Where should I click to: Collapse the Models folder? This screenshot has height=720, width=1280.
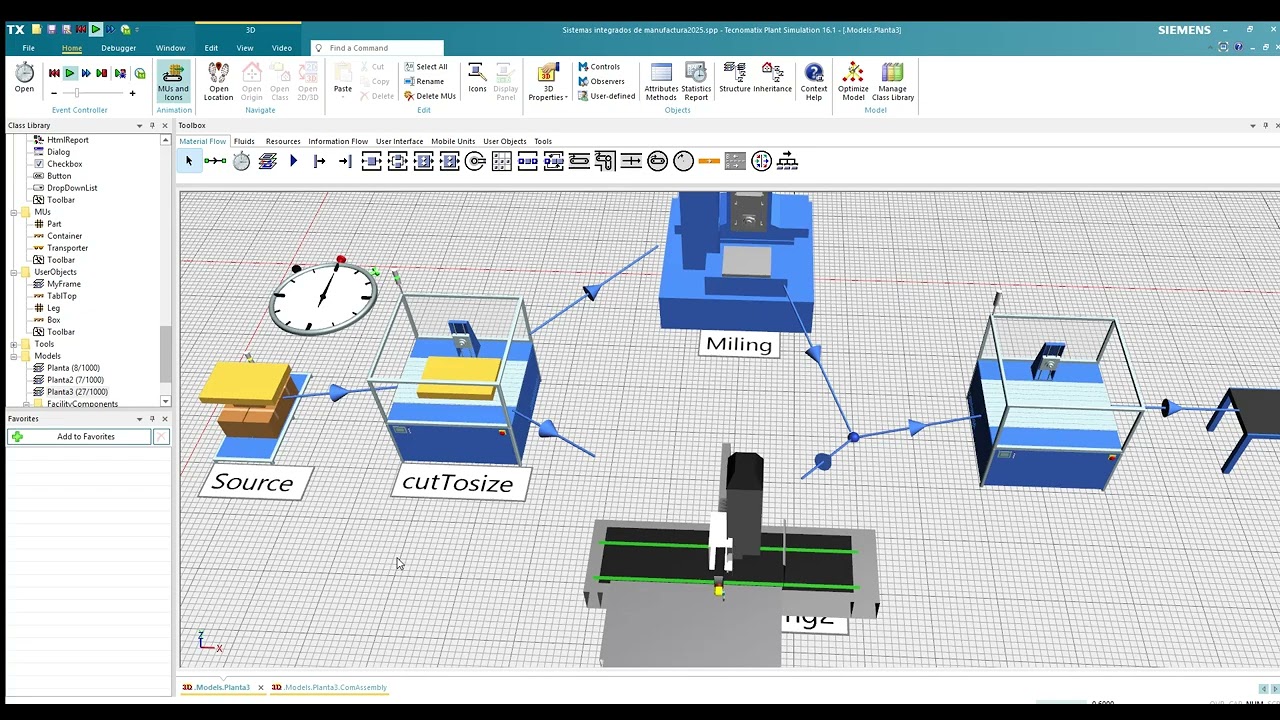click(14, 356)
